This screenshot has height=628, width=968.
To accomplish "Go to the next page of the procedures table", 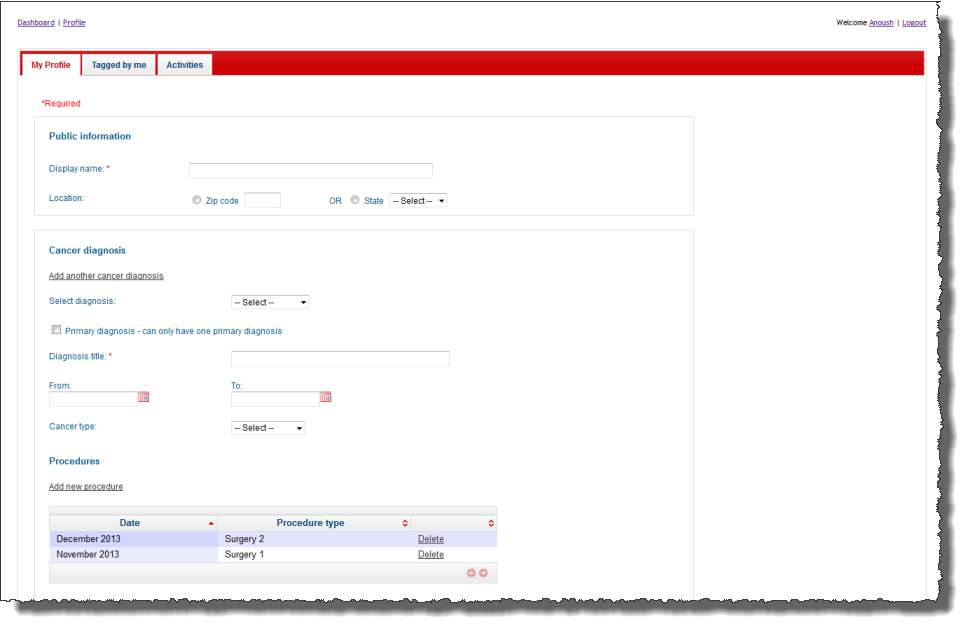I will [483, 573].
